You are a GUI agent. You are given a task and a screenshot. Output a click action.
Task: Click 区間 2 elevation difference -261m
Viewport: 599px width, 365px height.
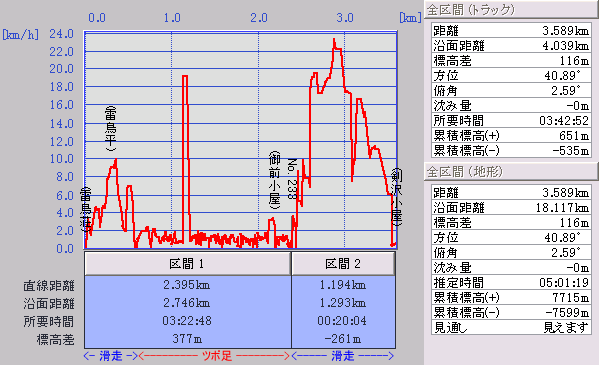point(343,339)
